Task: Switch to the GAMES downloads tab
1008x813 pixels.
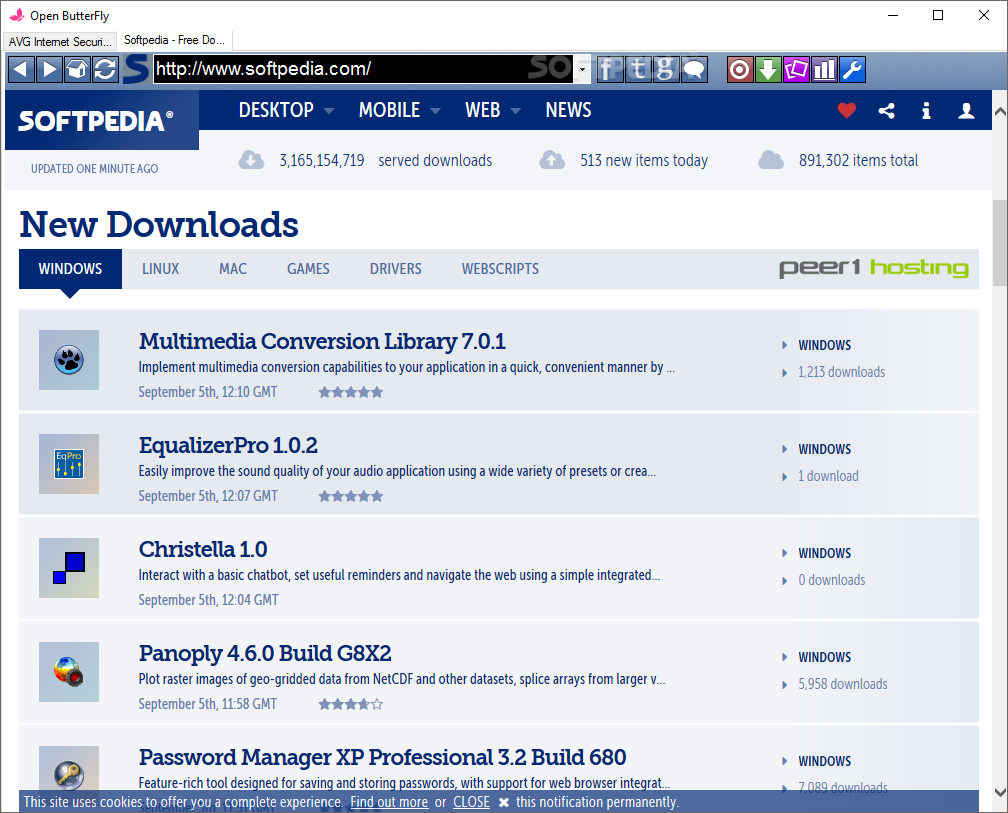Action: (308, 269)
